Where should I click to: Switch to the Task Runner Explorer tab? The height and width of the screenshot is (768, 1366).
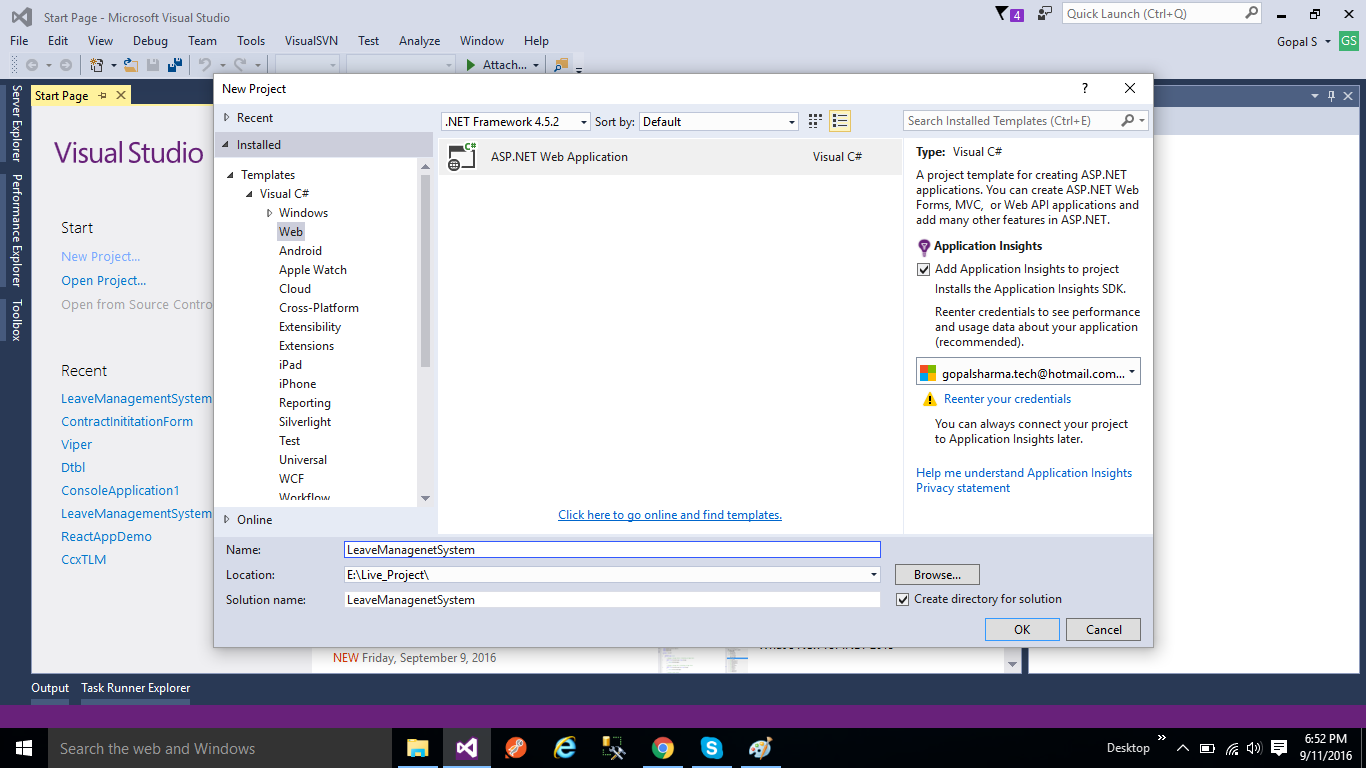135,688
